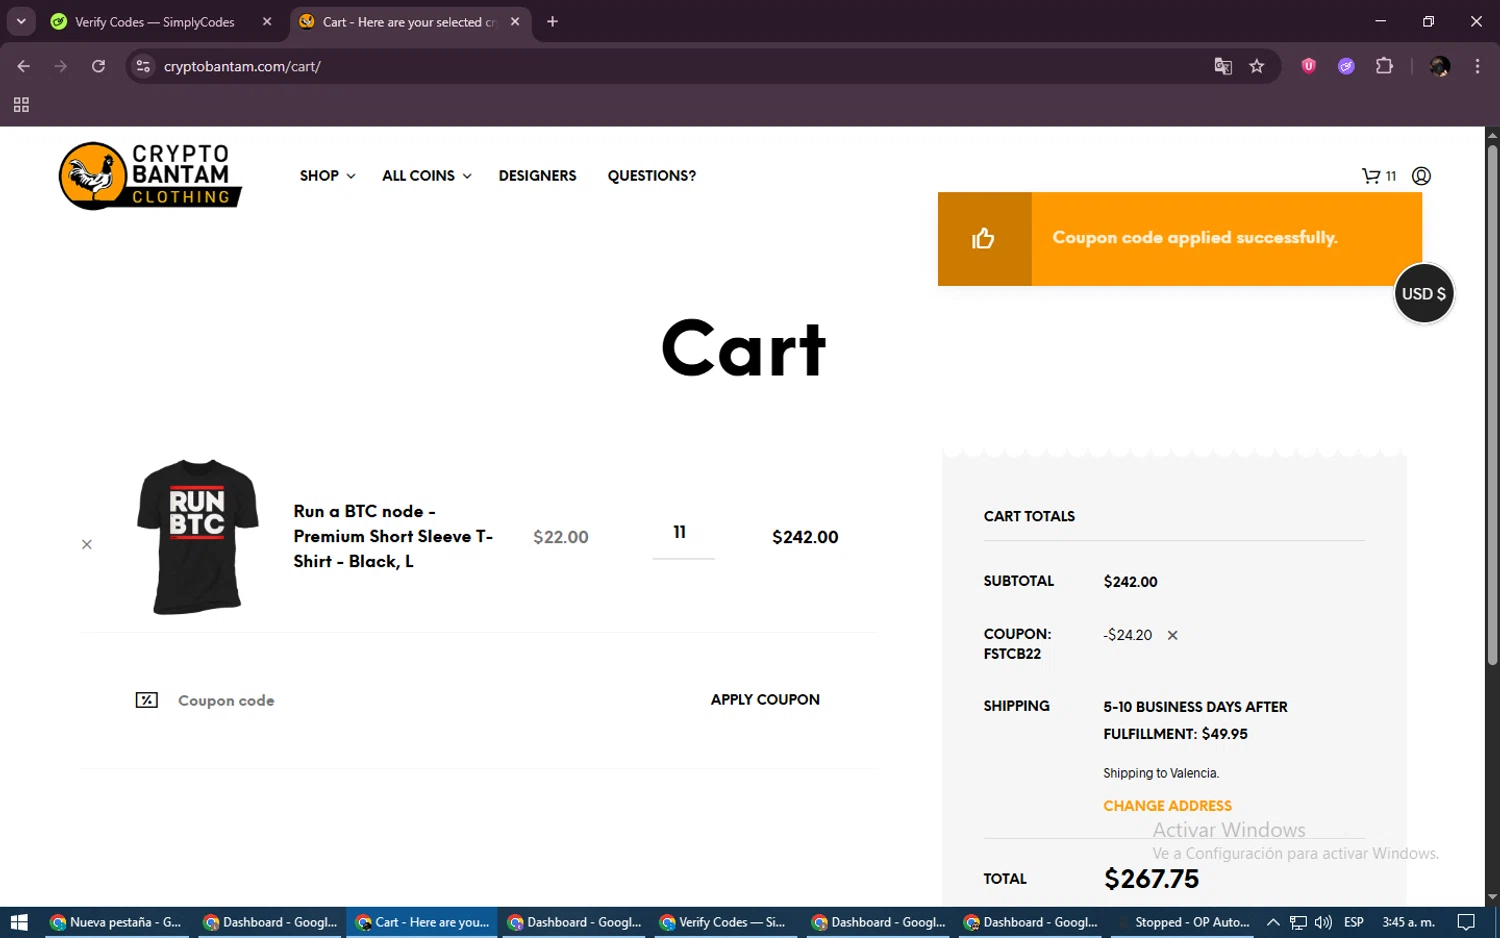
Task: Open the tab groups grid icon
Action: [21, 105]
